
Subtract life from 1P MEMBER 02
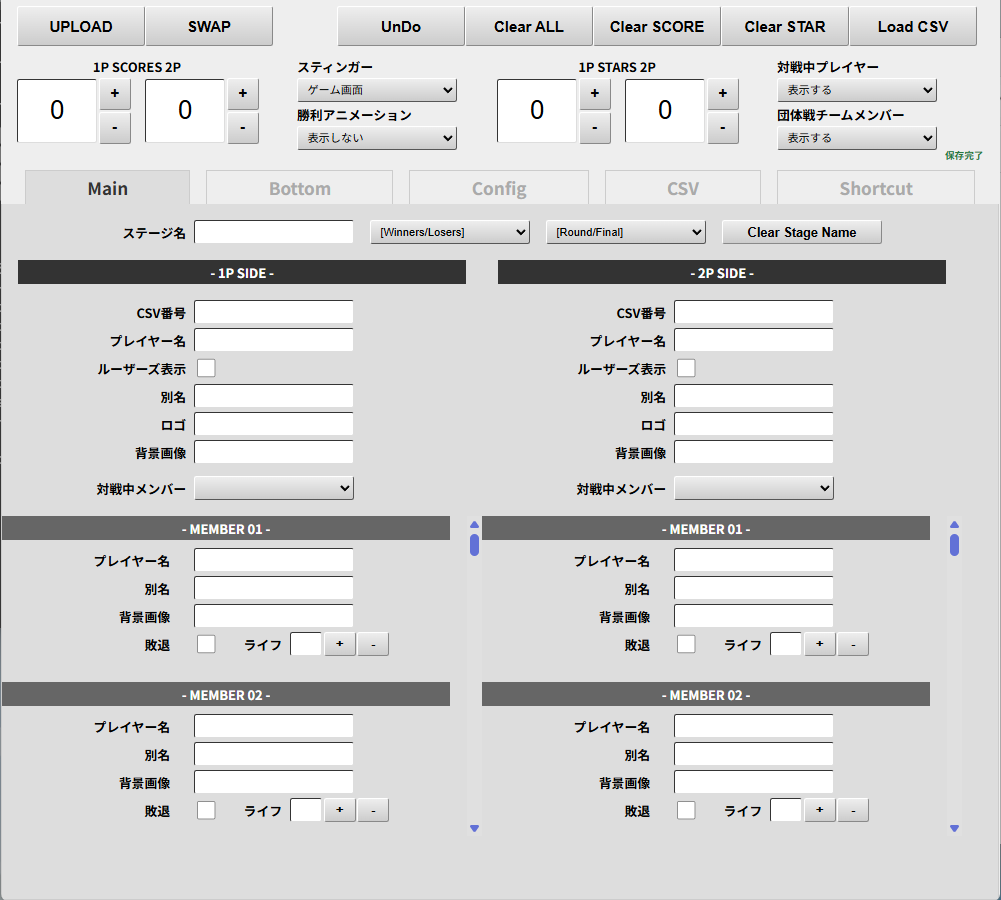(x=373, y=810)
